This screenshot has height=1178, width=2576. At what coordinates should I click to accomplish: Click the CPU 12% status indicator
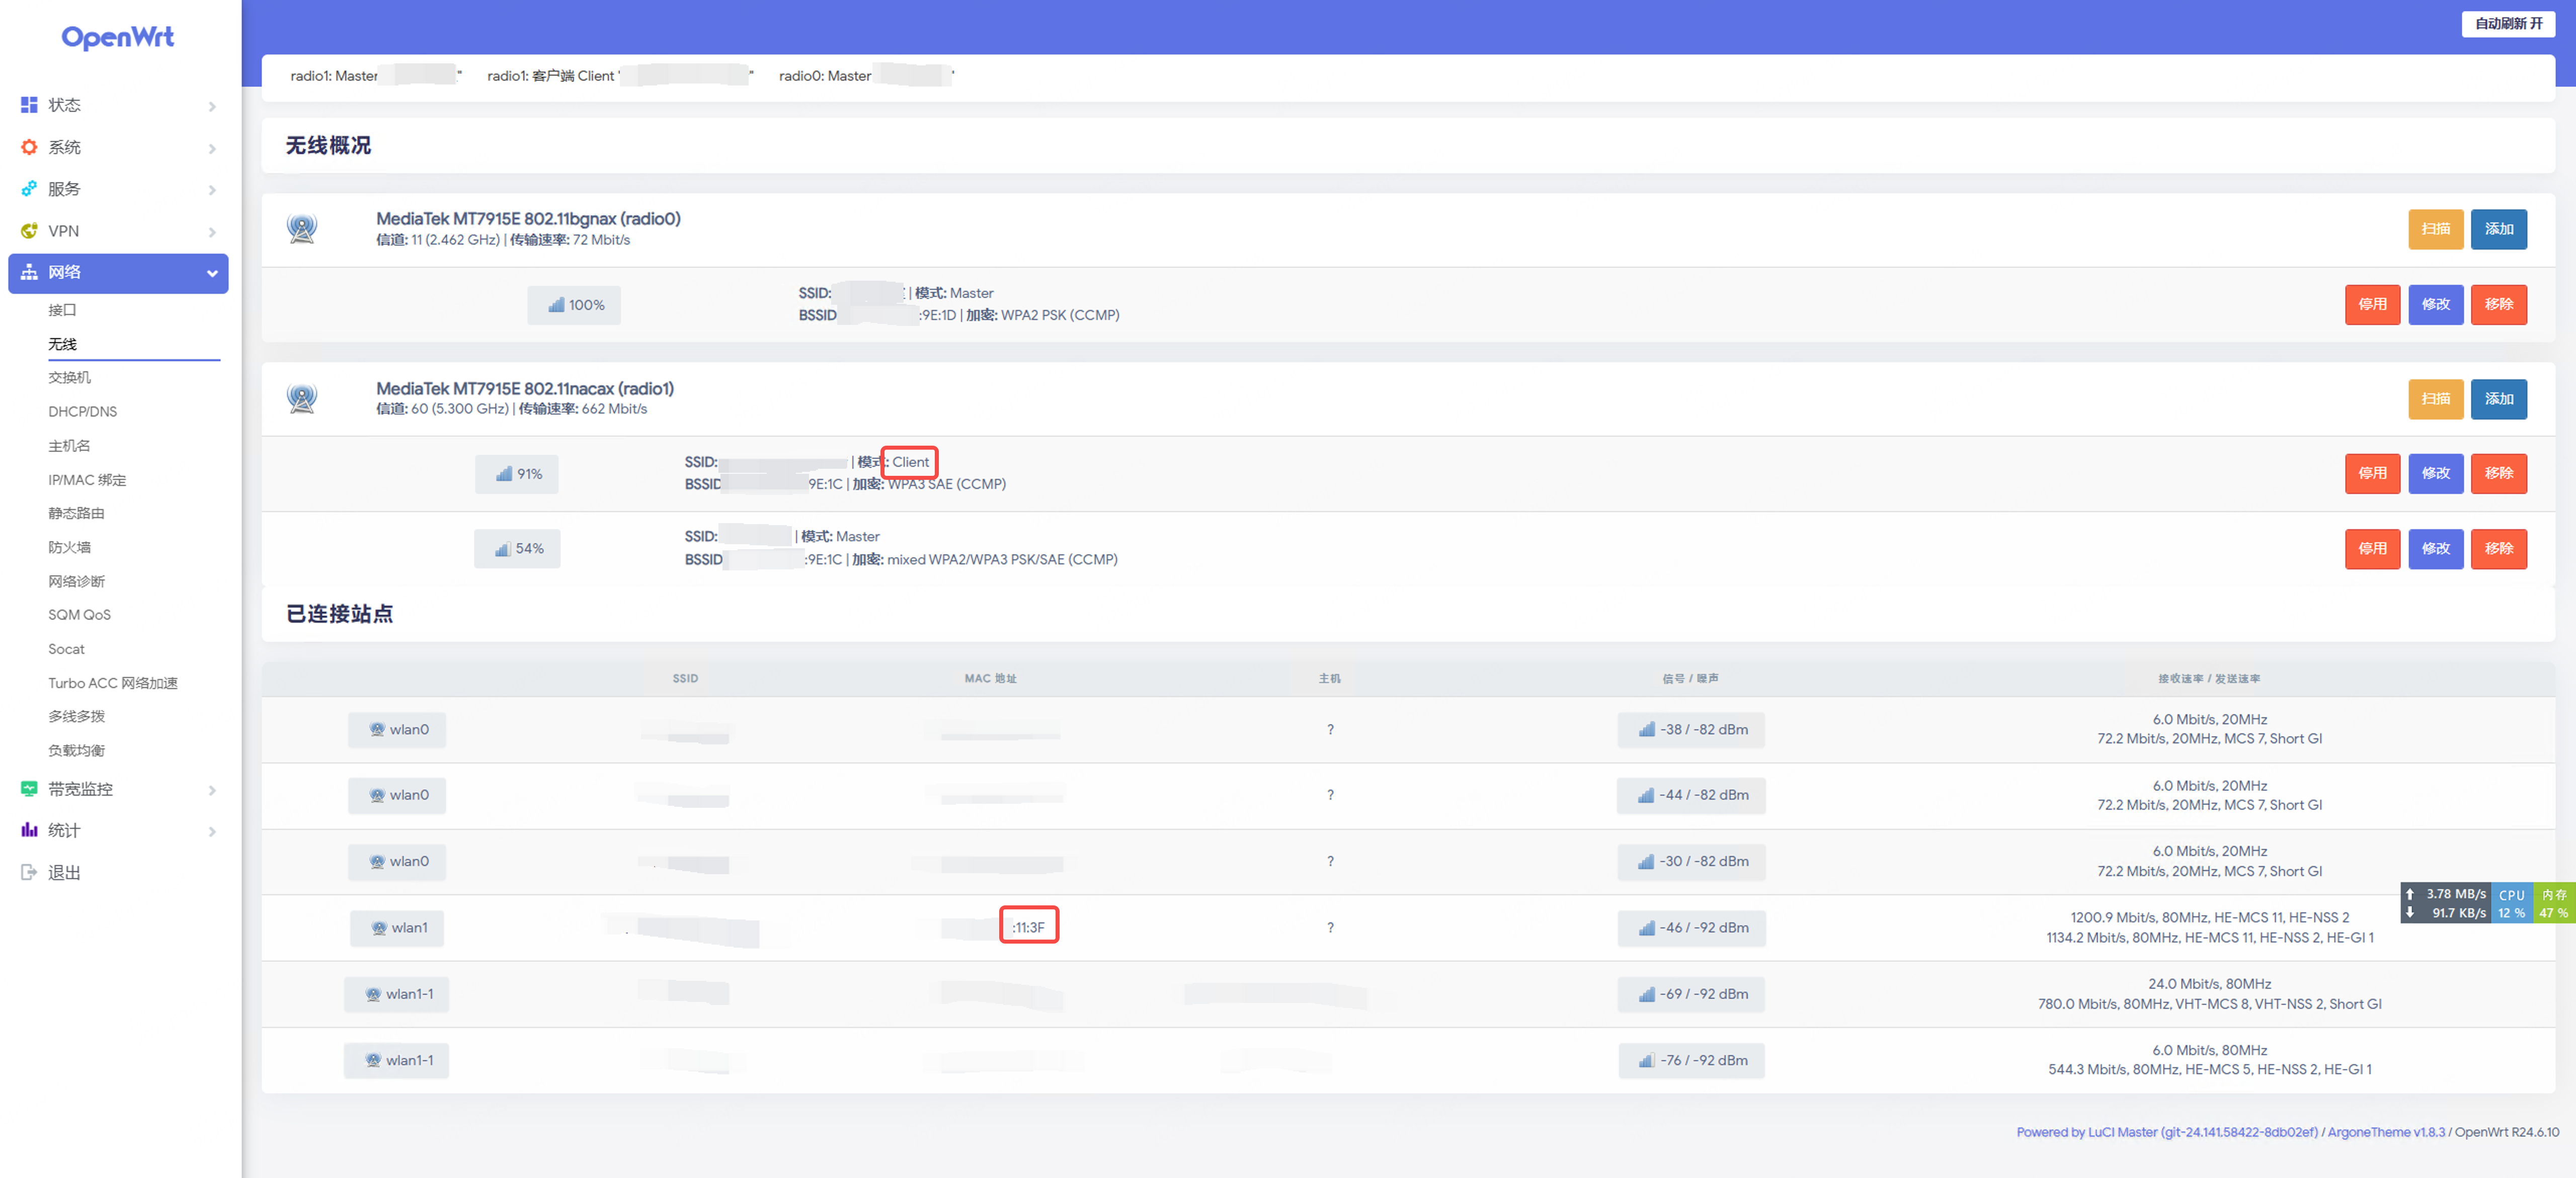[x=2511, y=903]
